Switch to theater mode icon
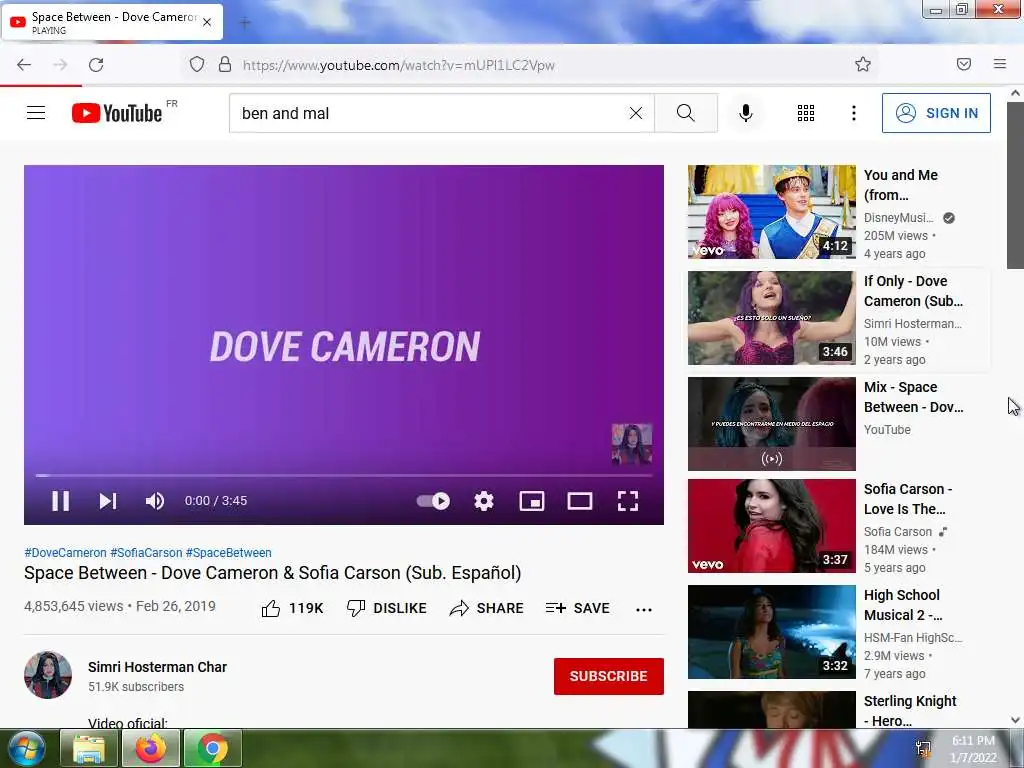Image resolution: width=1024 pixels, height=768 pixels. [x=580, y=501]
